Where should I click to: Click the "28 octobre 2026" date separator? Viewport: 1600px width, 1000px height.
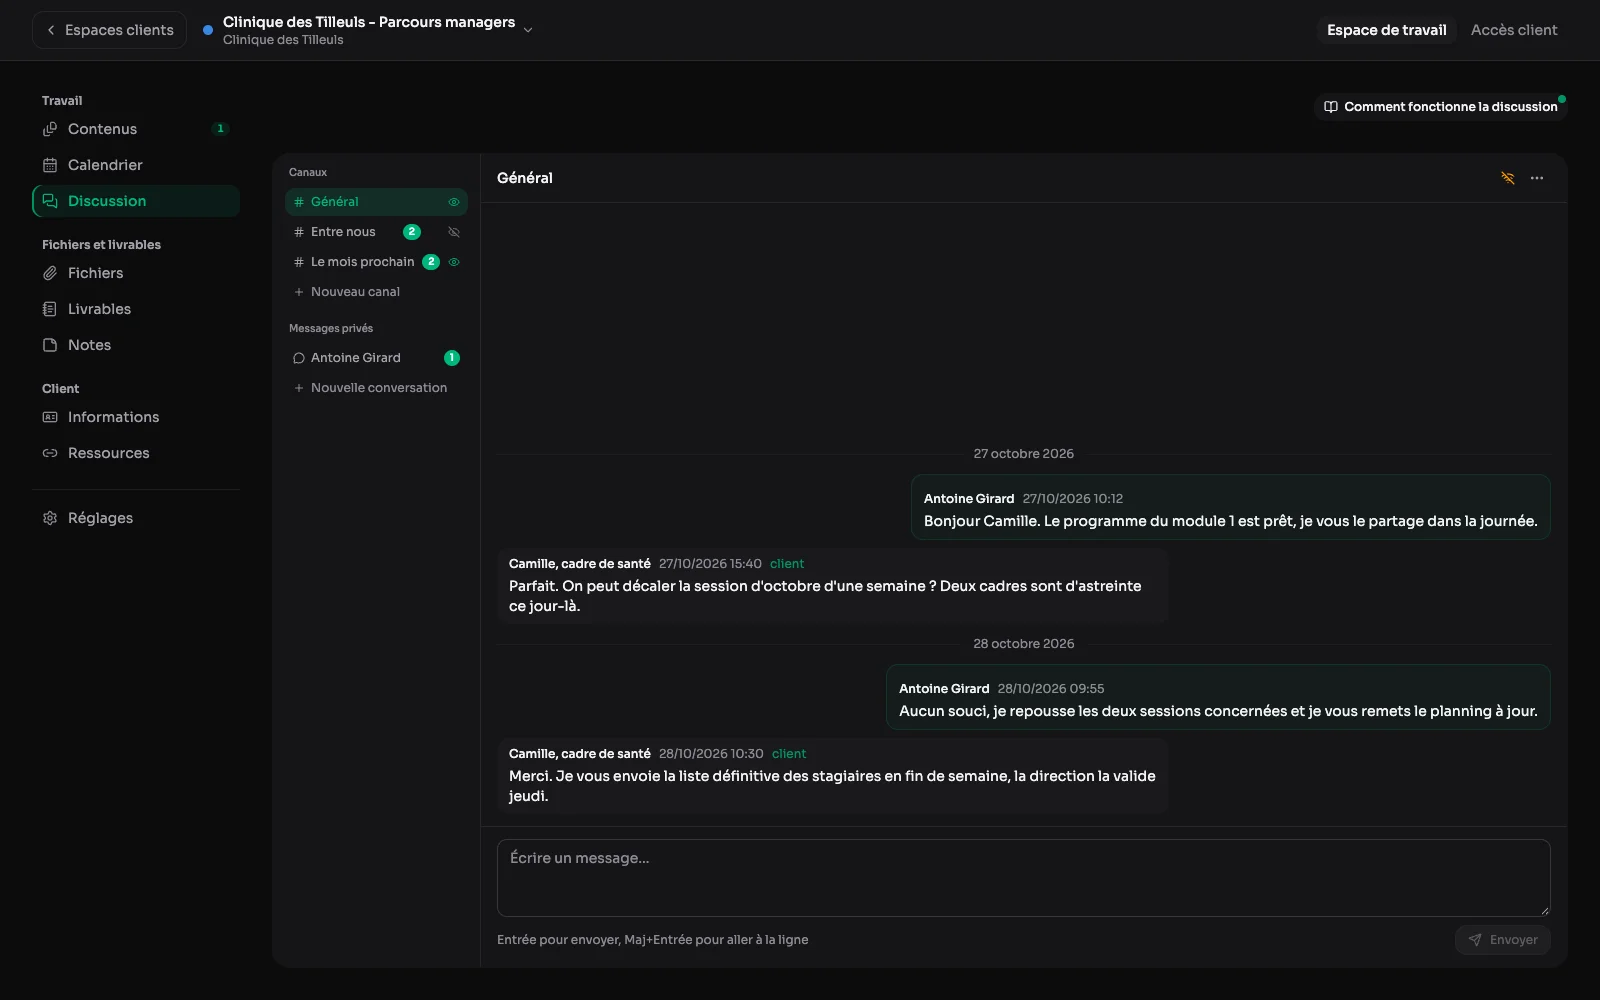pos(1024,644)
